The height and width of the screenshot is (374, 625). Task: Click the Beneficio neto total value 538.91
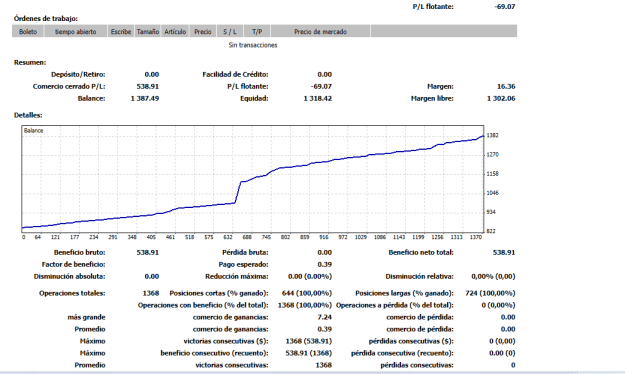504,252
